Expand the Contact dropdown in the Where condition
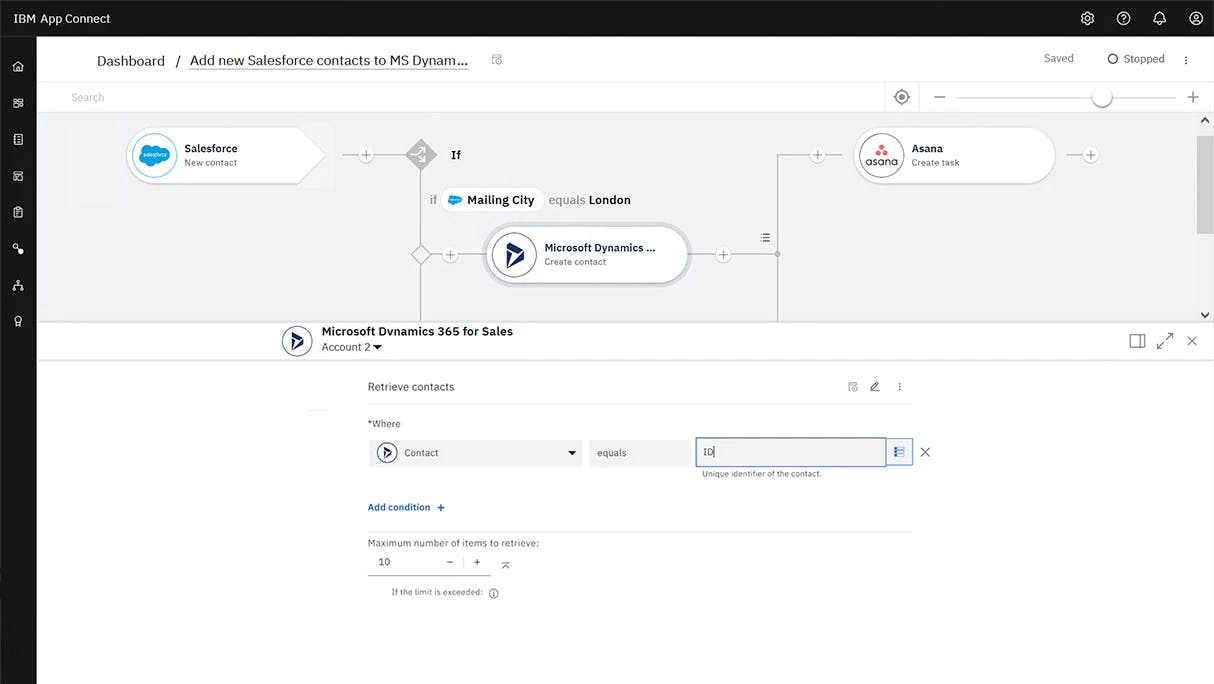1214x684 pixels. pos(572,452)
